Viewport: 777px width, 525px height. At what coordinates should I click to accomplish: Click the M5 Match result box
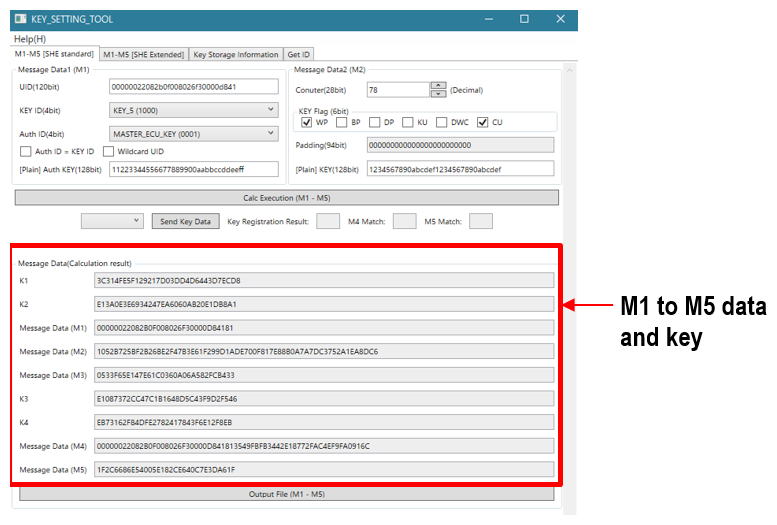481,221
